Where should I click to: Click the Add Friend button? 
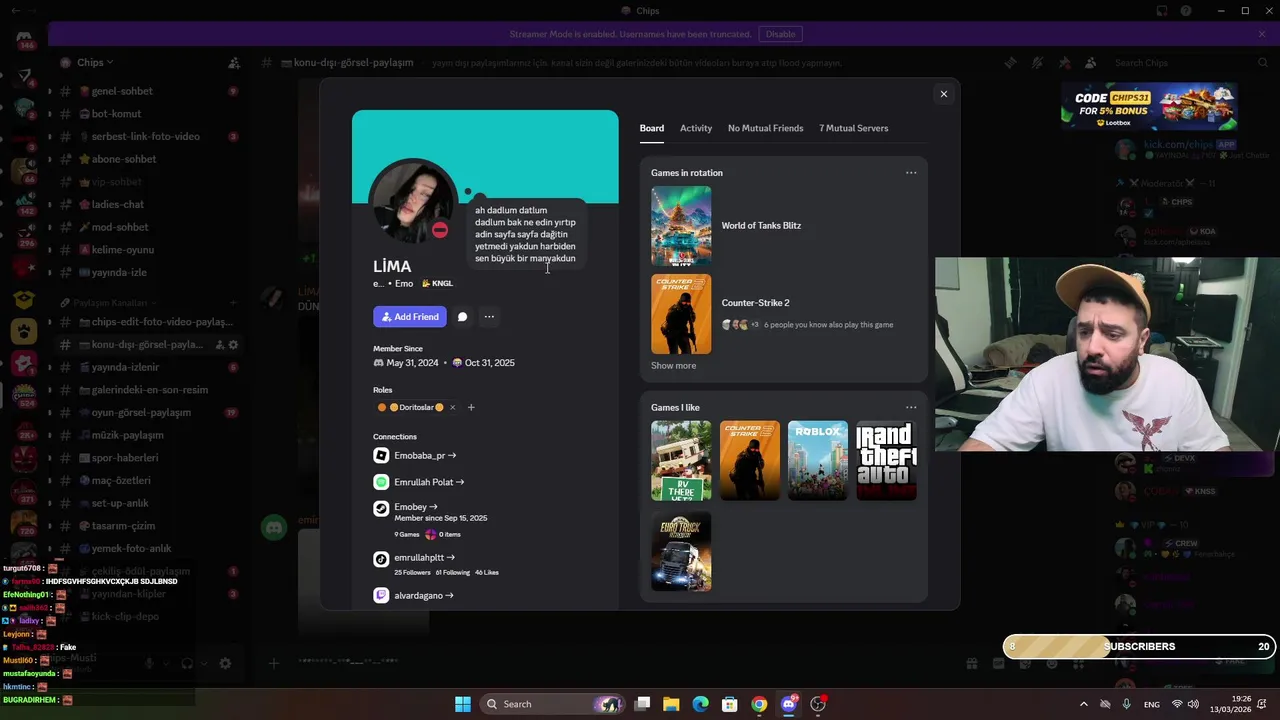tap(410, 317)
